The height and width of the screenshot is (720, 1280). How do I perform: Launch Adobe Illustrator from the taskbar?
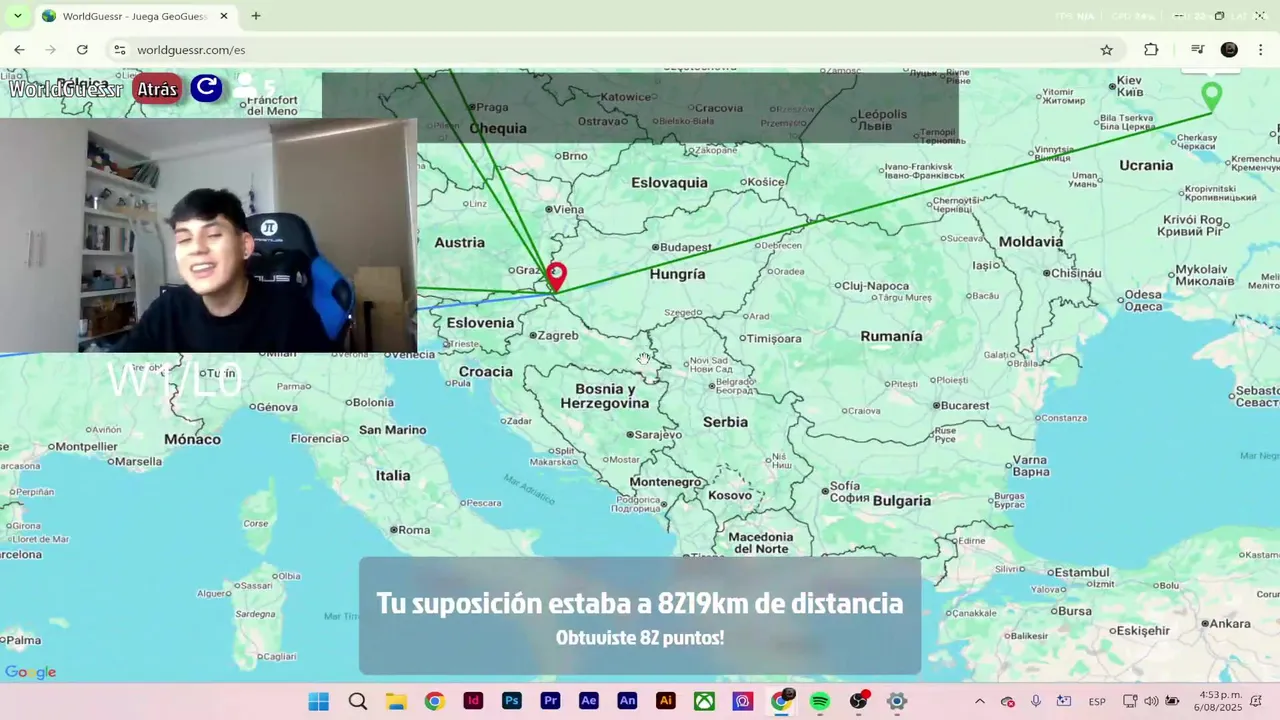click(666, 701)
